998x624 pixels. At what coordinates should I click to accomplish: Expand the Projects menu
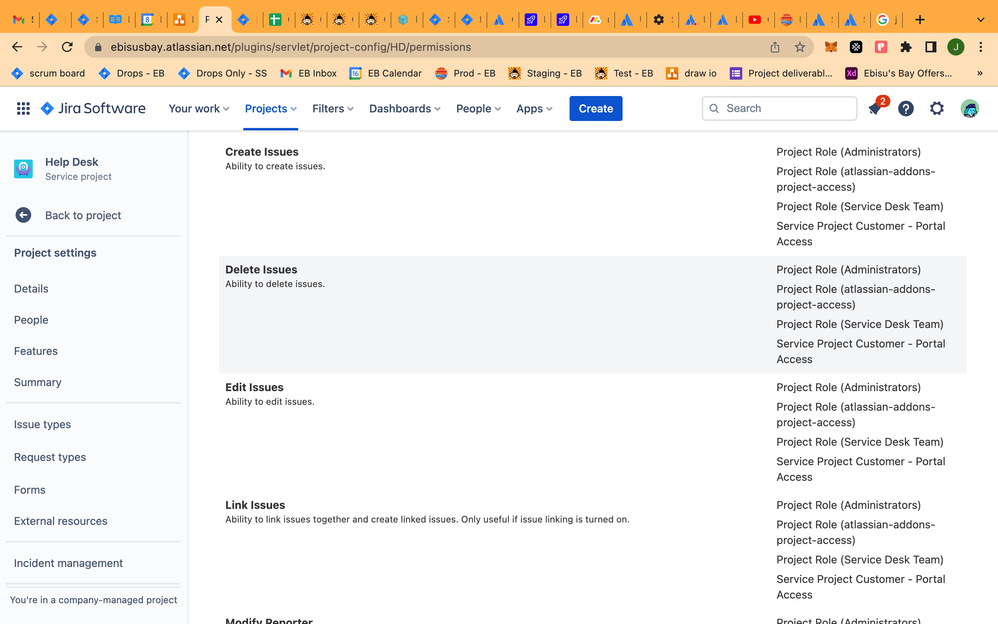click(271, 108)
